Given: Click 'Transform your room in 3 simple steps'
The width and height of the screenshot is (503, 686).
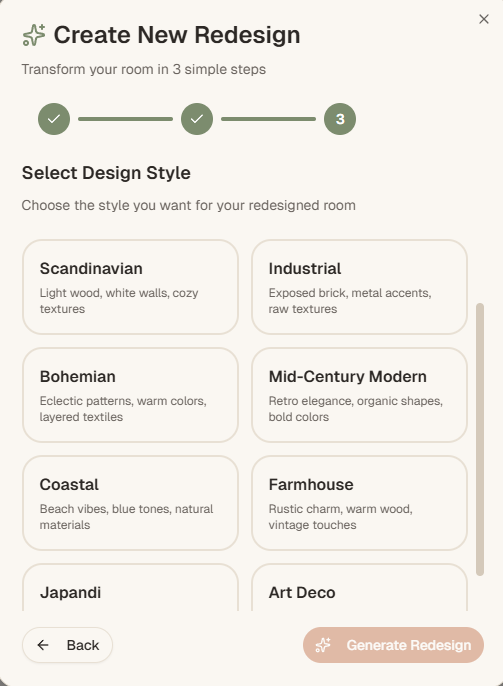Looking at the screenshot, I should point(143,70).
